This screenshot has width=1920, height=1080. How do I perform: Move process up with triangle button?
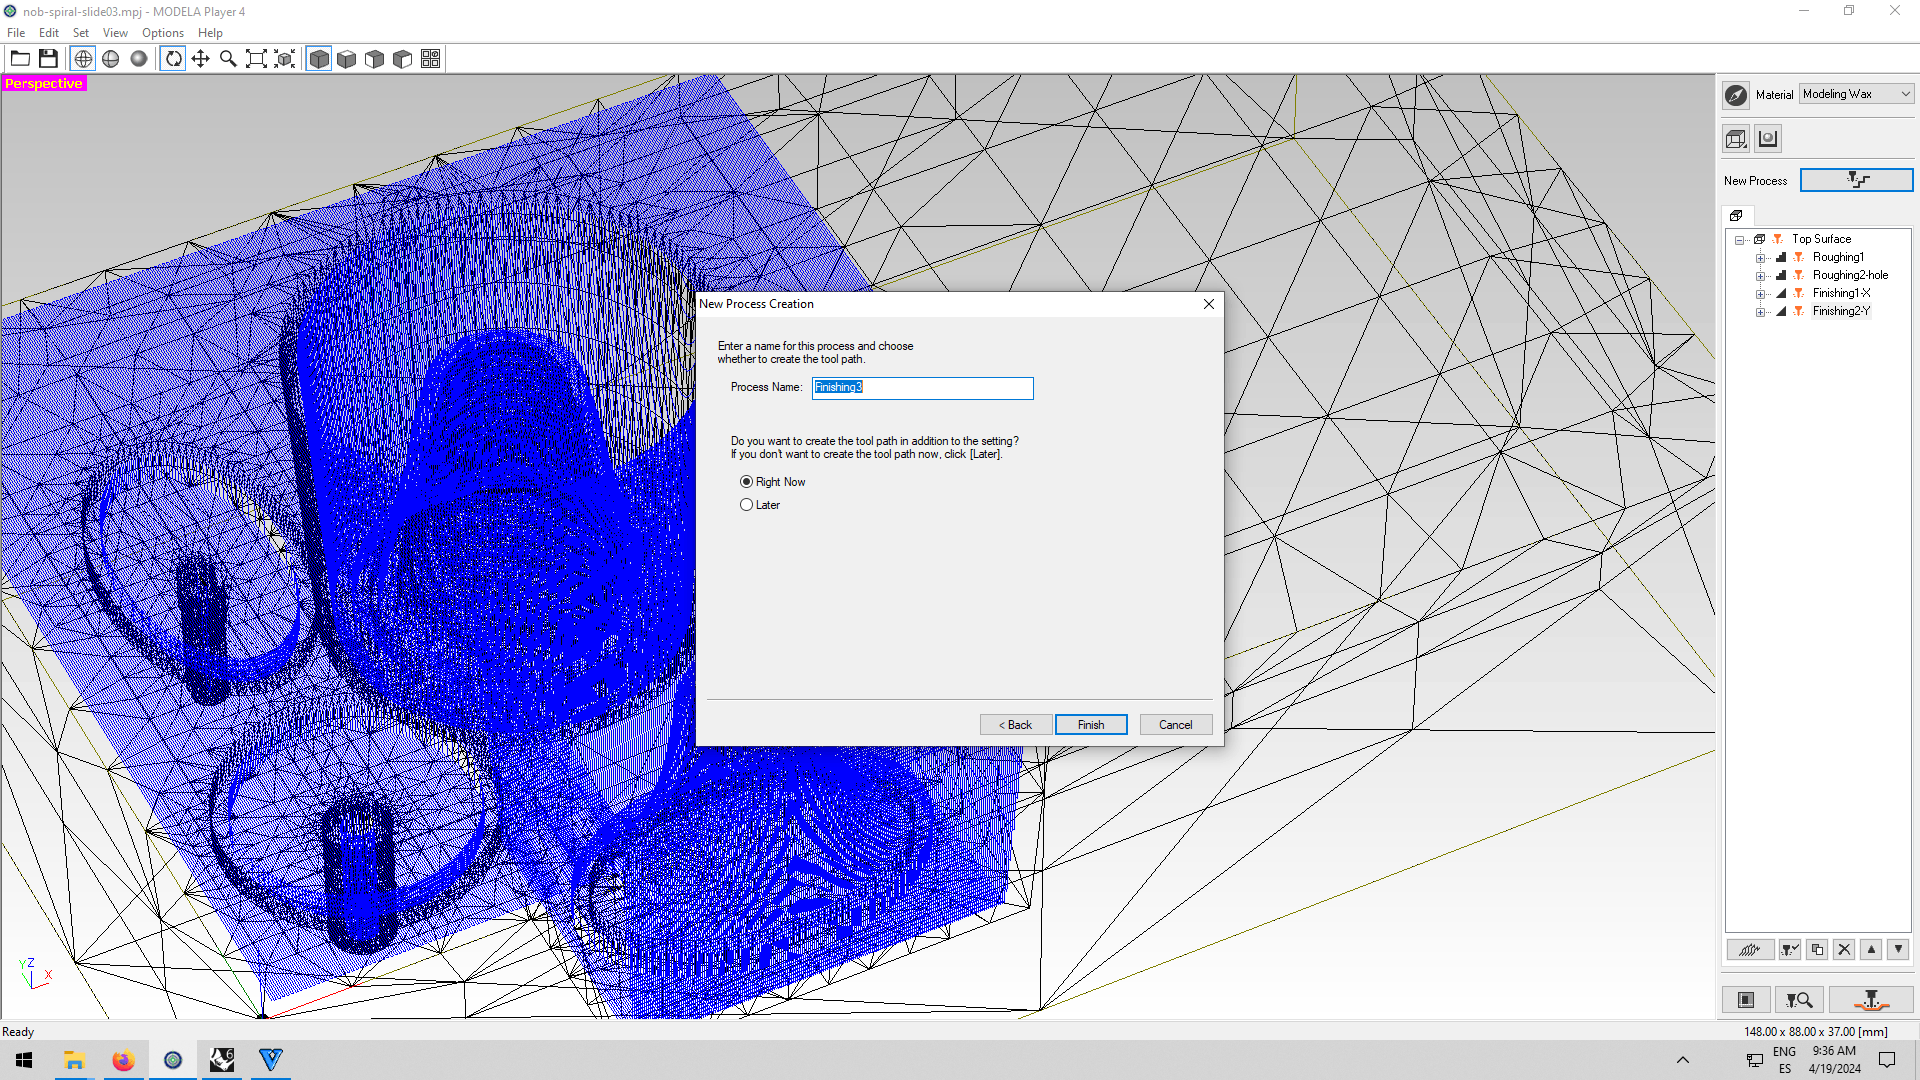tap(1871, 950)
